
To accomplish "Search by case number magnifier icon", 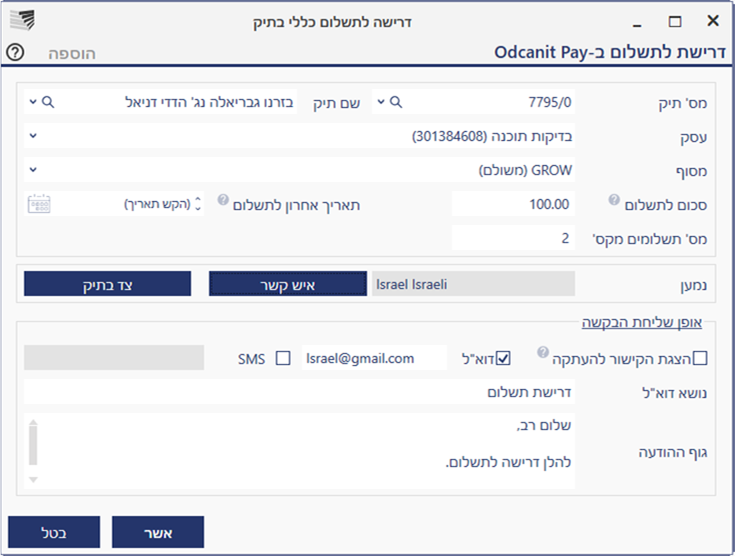I will coord(396,102).
